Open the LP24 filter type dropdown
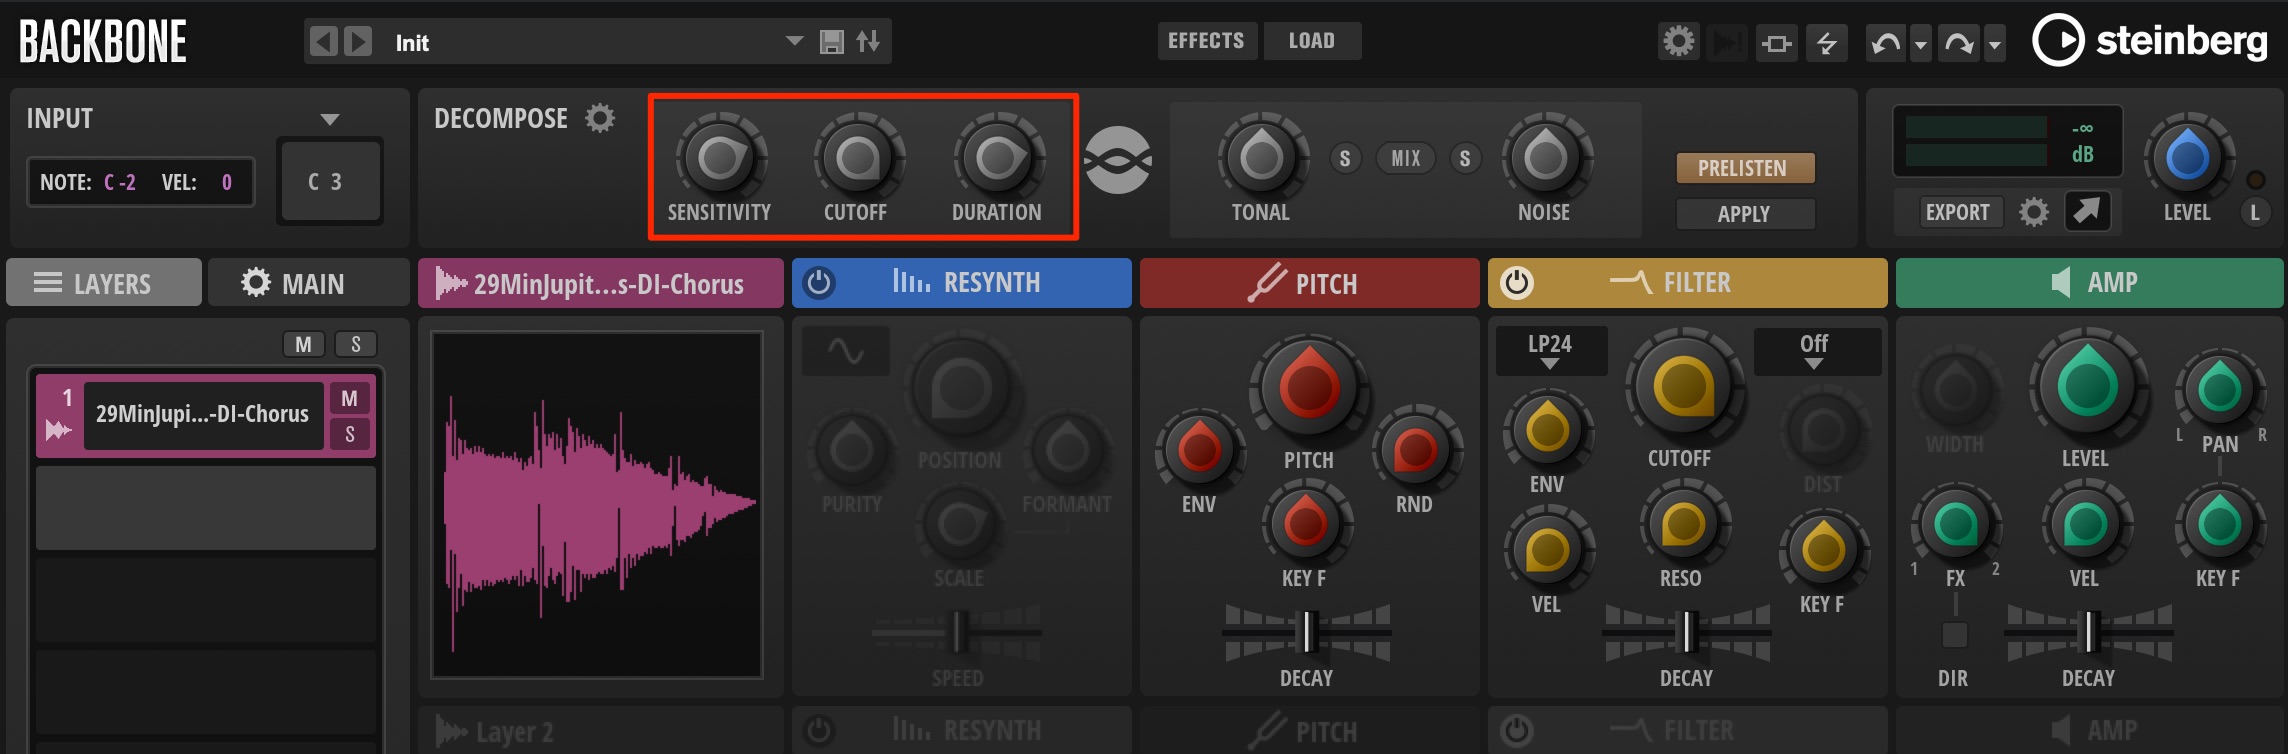The width and height of the screenshot is (2288, 754). [x=1551, y=351]
